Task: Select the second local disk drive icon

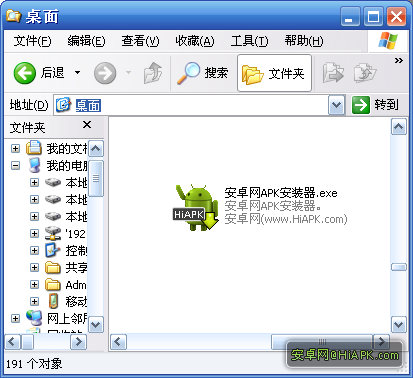Action: tap(53, 199)
